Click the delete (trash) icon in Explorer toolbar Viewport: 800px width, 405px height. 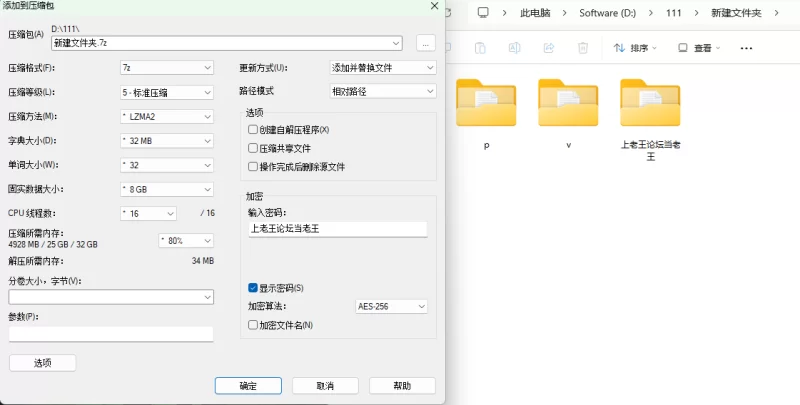pyautogui.click(x=582, y=48)
